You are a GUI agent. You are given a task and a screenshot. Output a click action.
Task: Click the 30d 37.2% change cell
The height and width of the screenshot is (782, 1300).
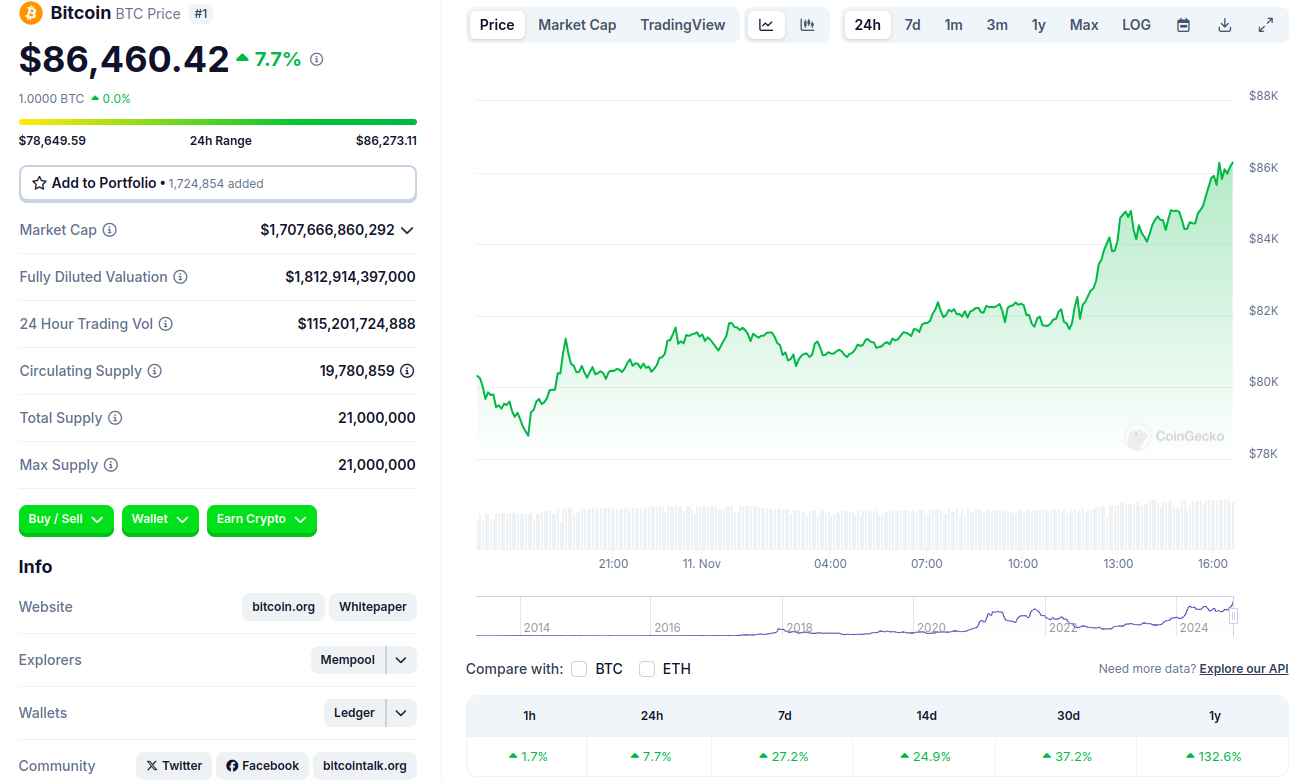tap(1067, 757)
